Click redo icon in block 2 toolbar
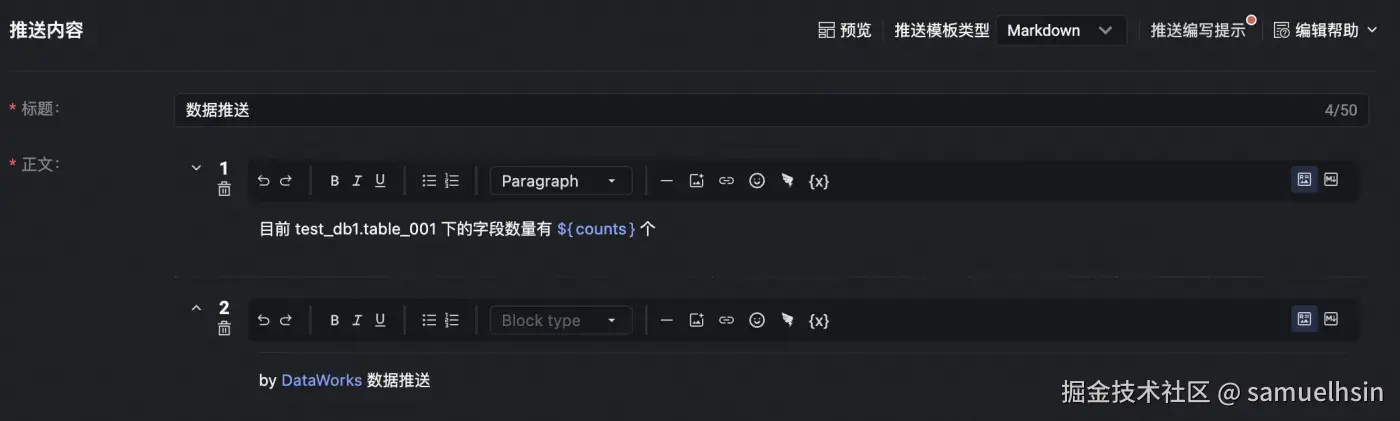The image size is (1400, 421). (286, 320)
